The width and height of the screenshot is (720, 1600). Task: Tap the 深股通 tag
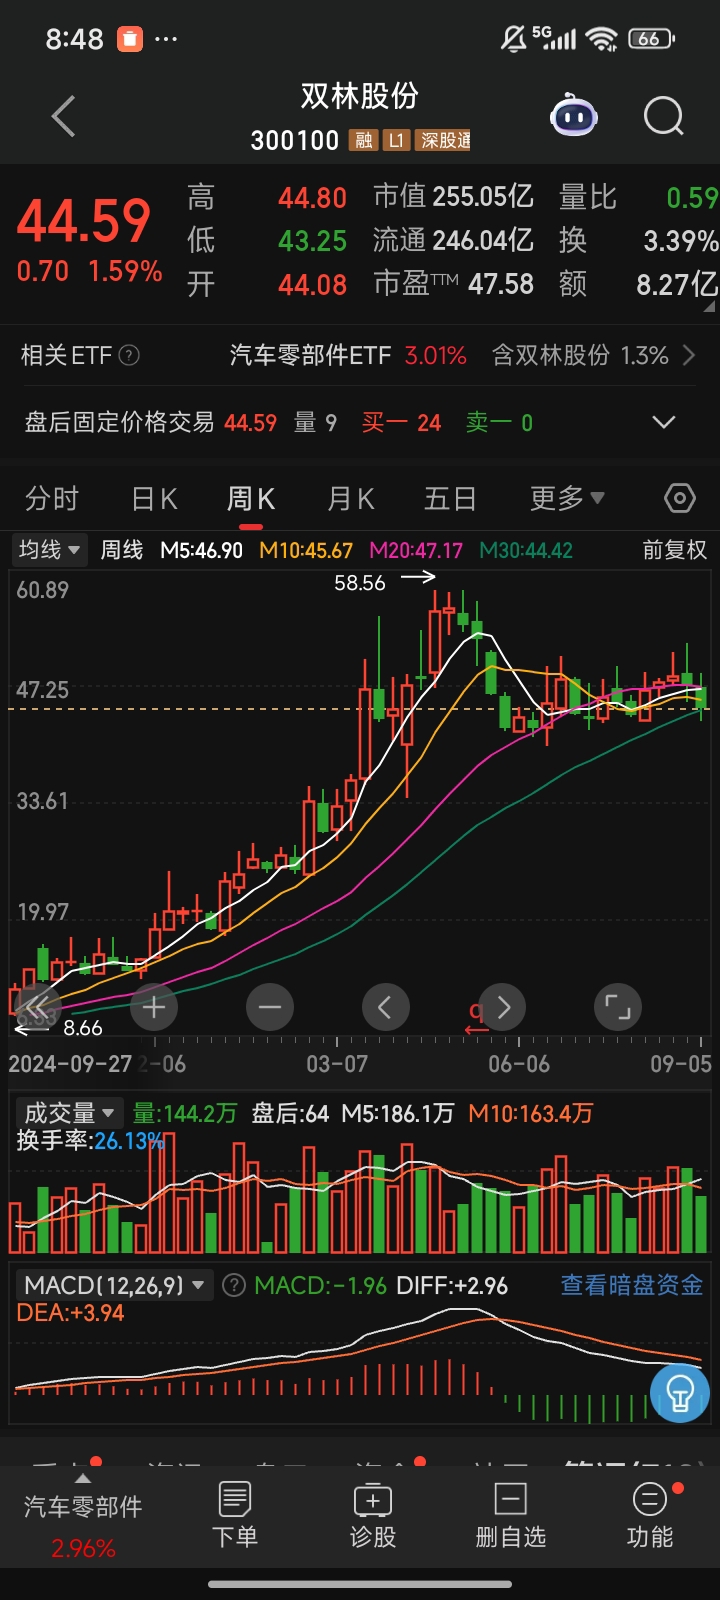[445, 141]
